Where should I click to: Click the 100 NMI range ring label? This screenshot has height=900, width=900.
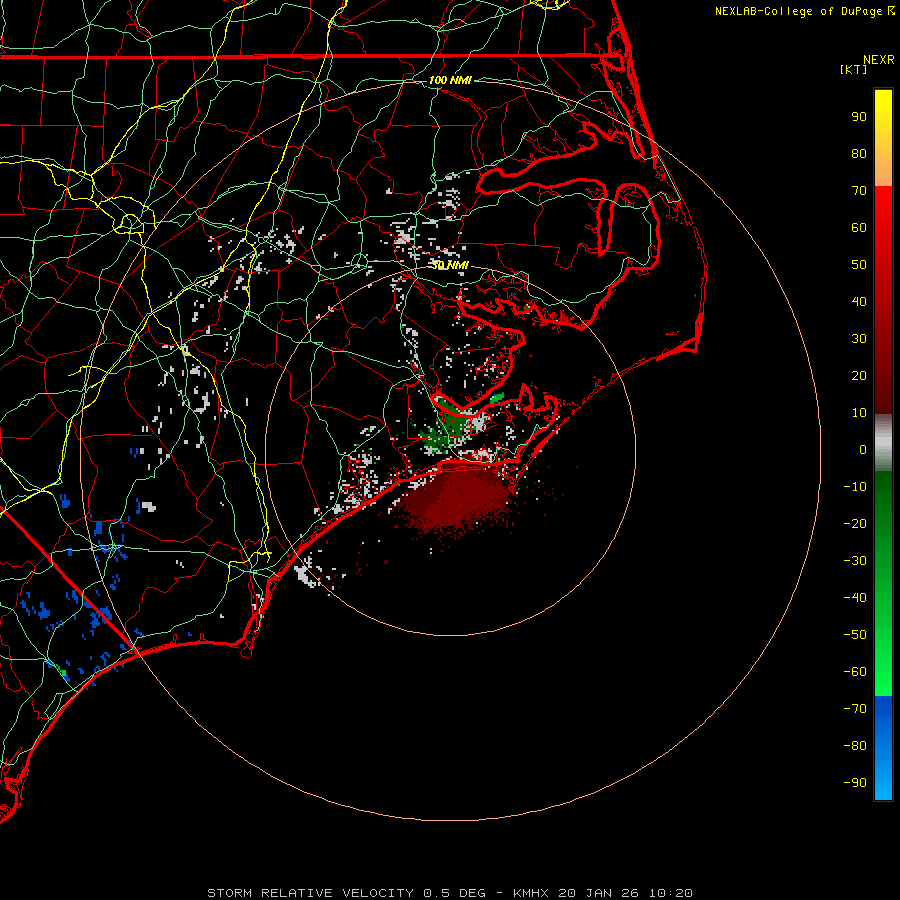coord(450,80)
